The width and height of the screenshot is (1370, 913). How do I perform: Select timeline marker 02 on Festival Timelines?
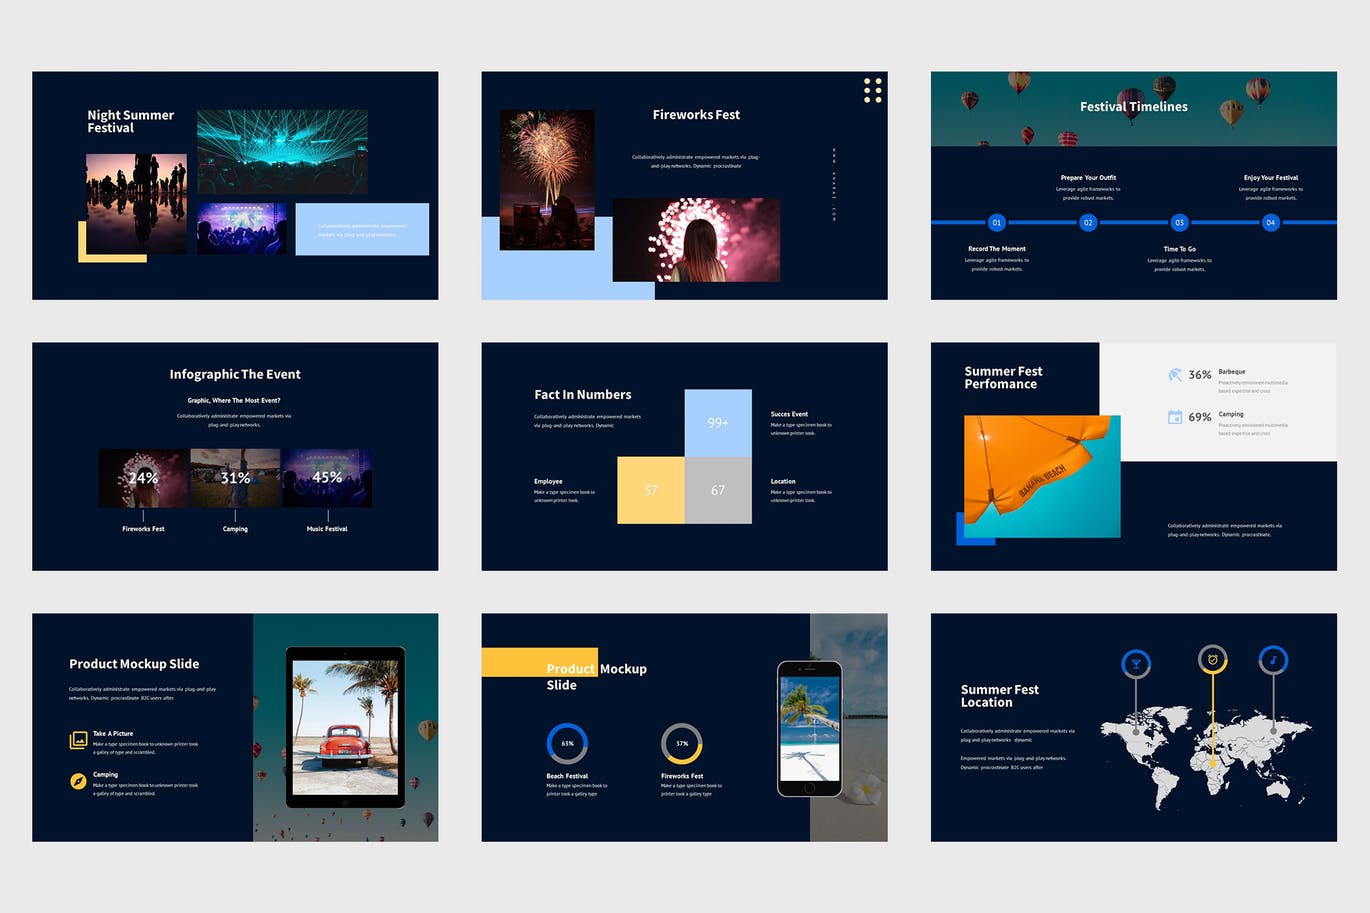click(1088, 222)
